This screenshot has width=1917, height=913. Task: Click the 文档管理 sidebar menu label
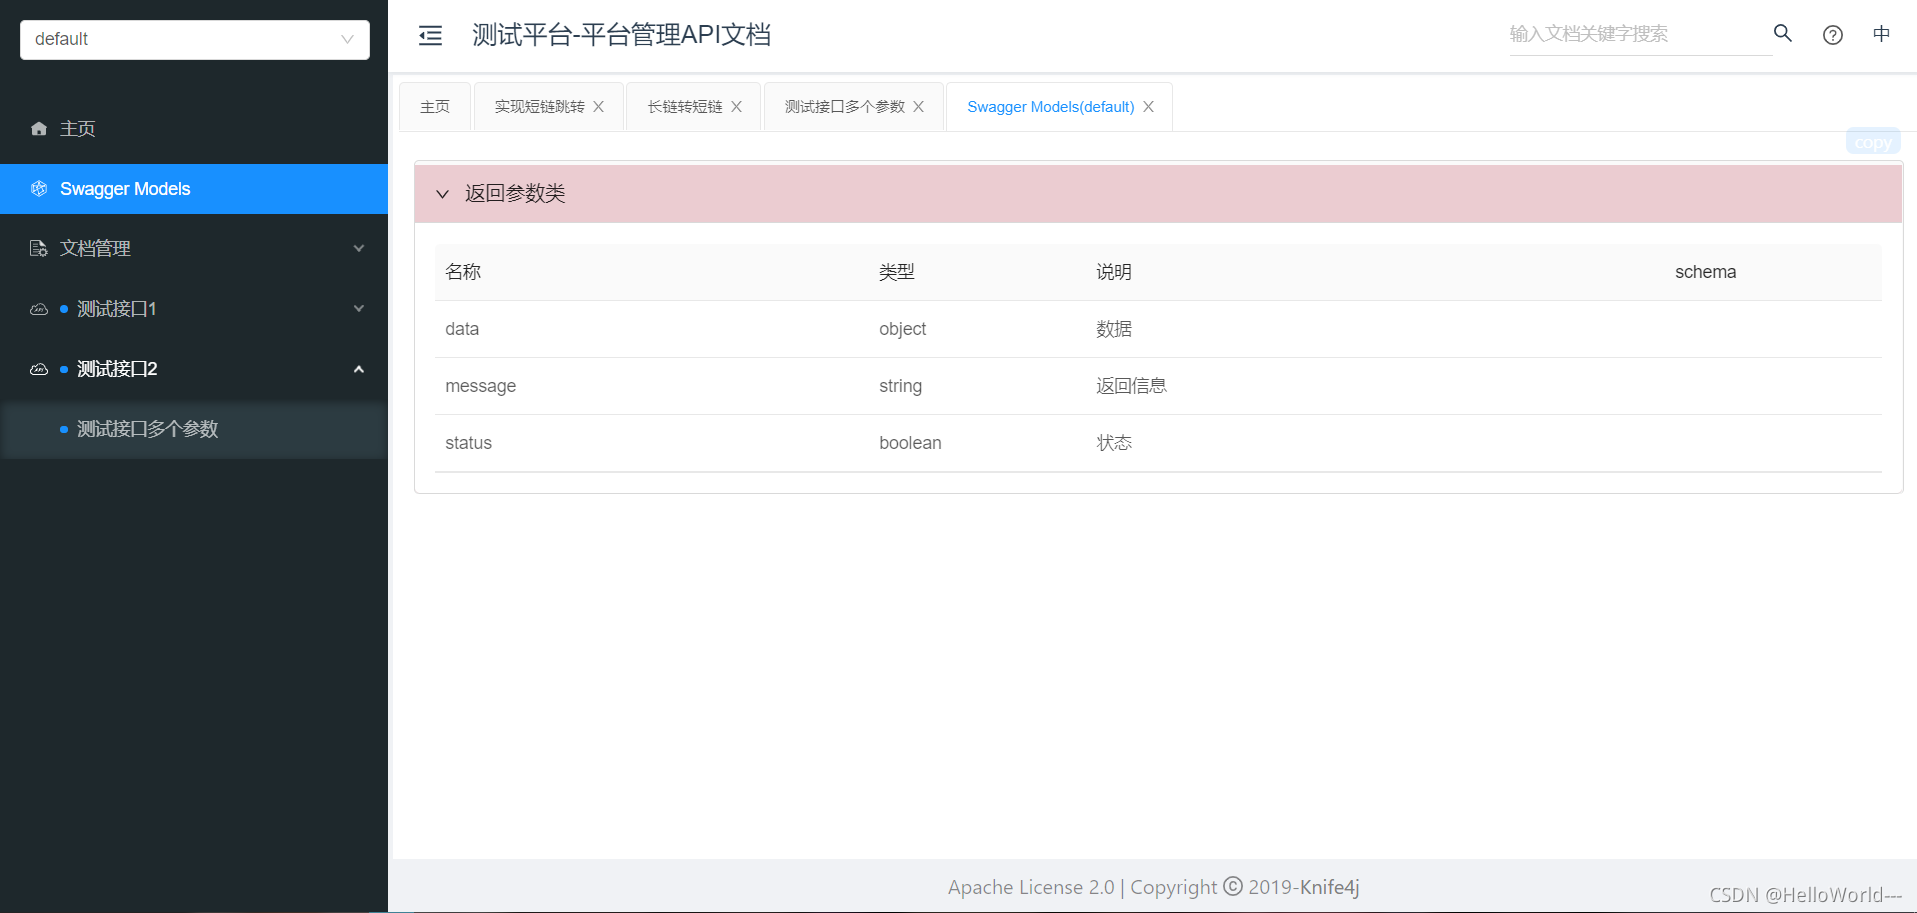95,248
